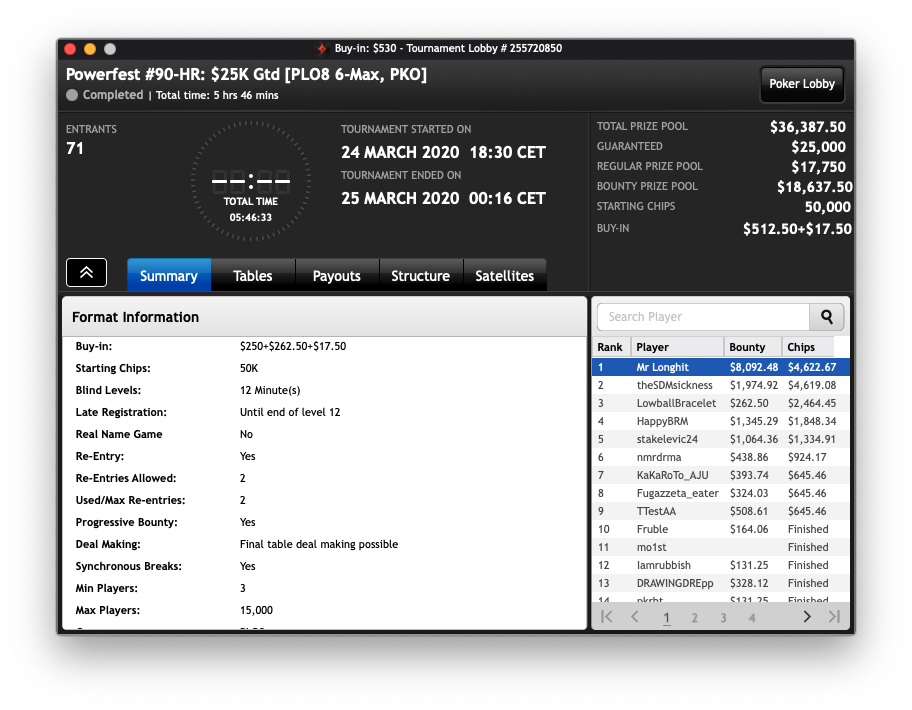Viewport: 912px width, 710px height.
Task: Open page 2 of the player list
Action: [x=694, y=618]
